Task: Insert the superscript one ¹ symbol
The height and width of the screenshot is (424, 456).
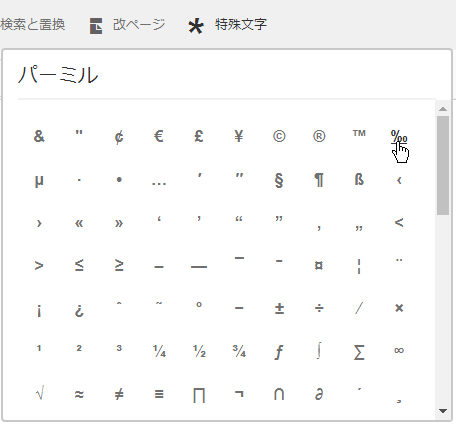Action: (x=39, y=348)
